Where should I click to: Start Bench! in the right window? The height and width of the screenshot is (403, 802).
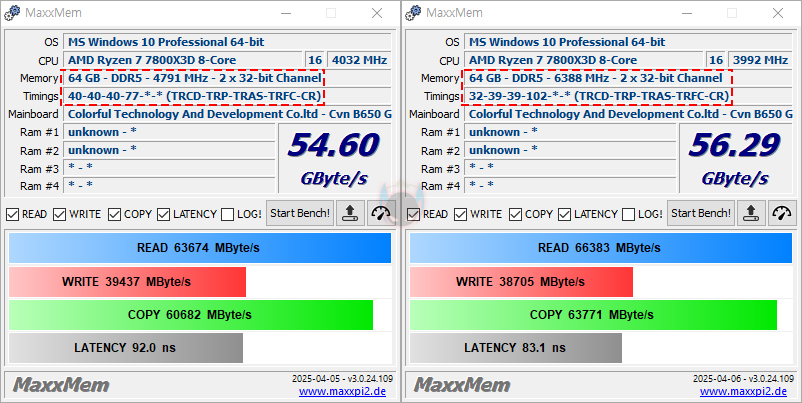[701, 213]
